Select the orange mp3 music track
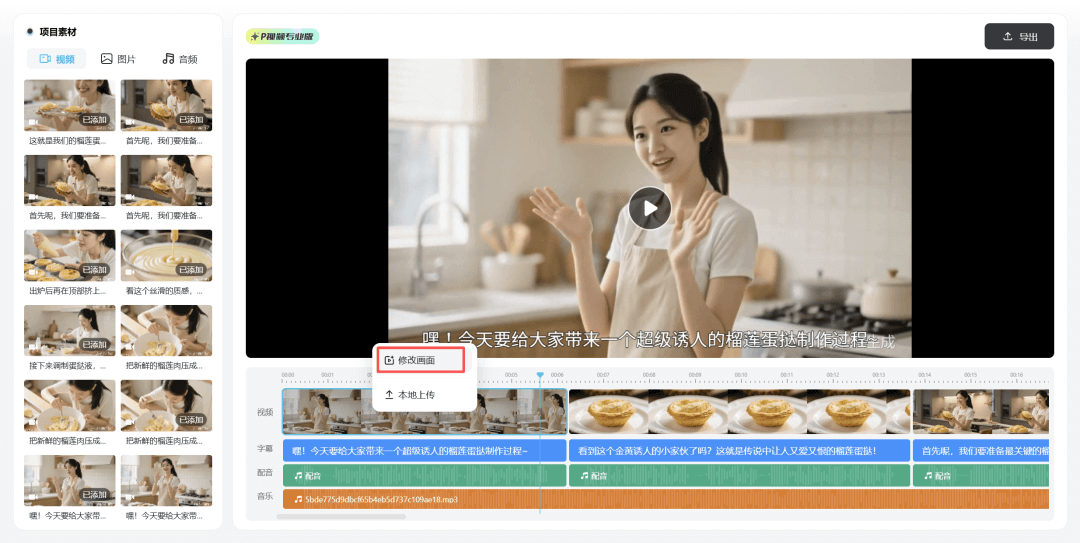1080x543 pixels. 665,498
